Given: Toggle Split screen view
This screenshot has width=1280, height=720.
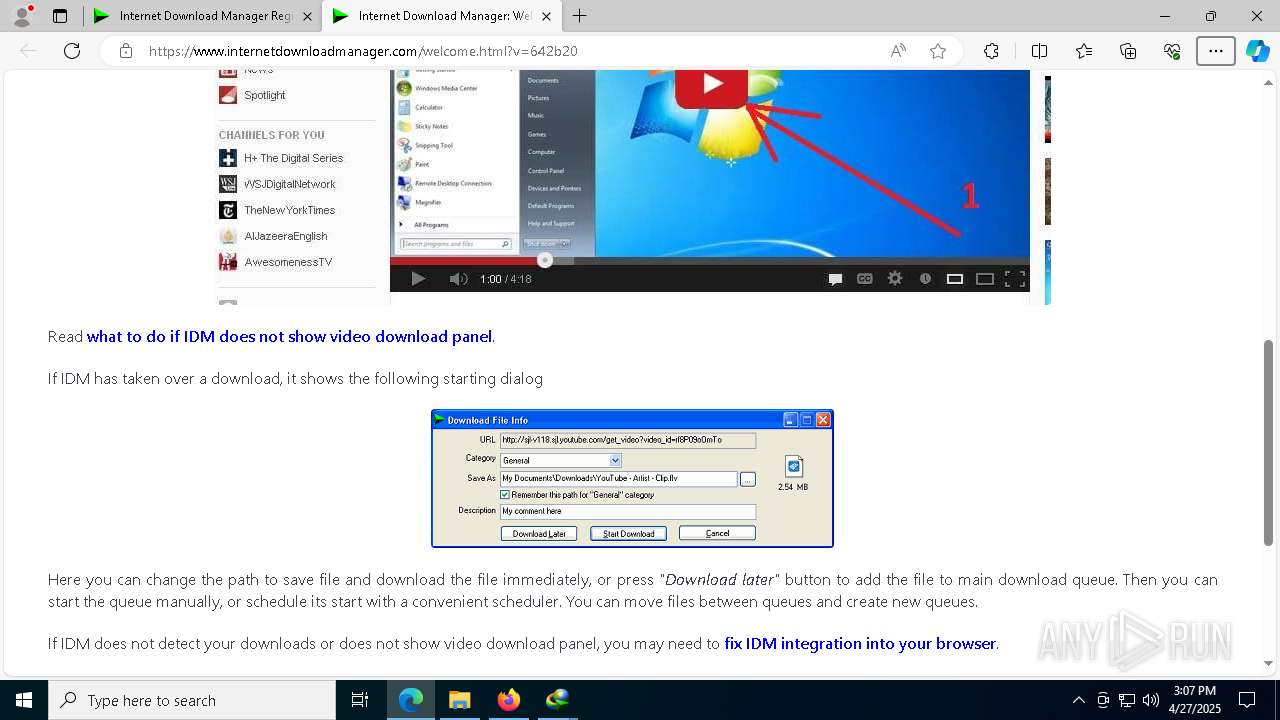Looking at the screenshot, I should (1039, 51).
